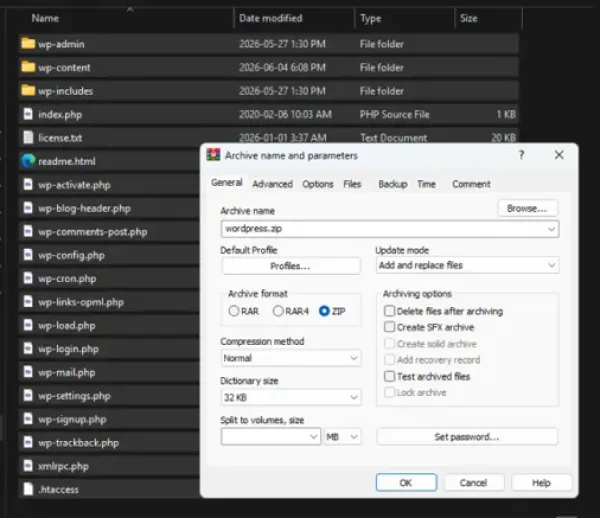
Task: Switch to the General tab
Action: [x=227, y=182]
